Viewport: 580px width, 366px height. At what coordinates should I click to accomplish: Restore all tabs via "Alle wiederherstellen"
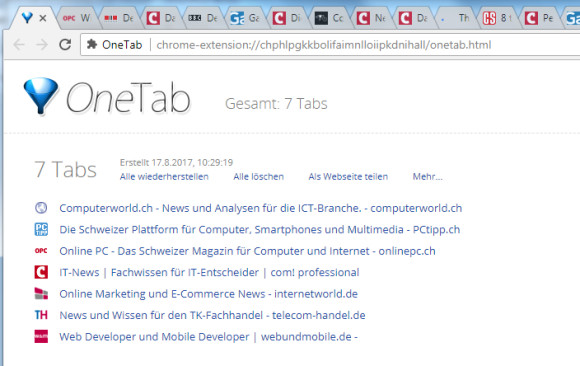[x=164, y=177]
